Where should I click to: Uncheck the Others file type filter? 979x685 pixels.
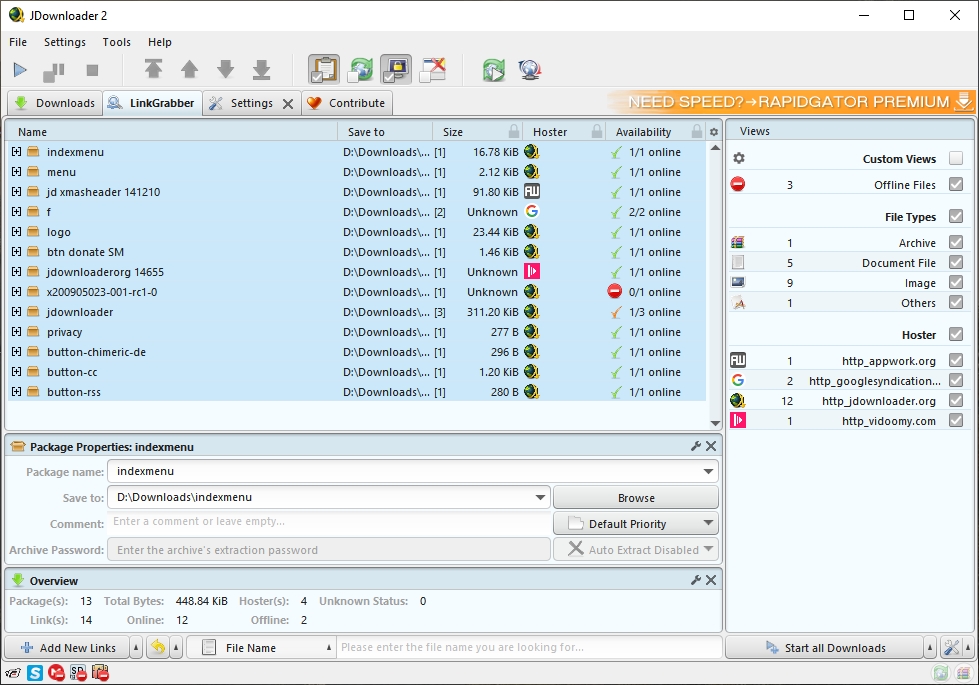click(x=955, y=302)
